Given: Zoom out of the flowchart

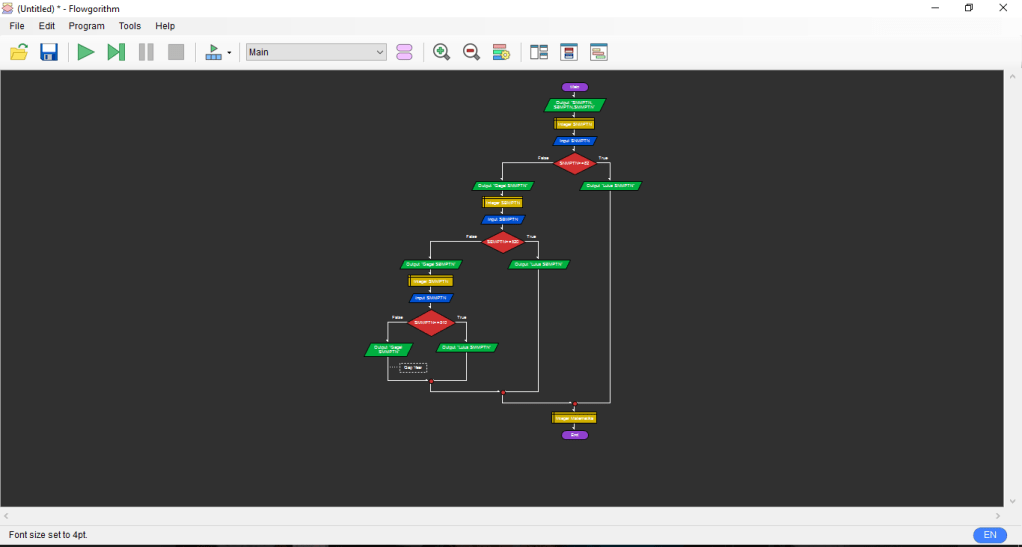Looking at the screenshot, I should (x=471, y=52).
